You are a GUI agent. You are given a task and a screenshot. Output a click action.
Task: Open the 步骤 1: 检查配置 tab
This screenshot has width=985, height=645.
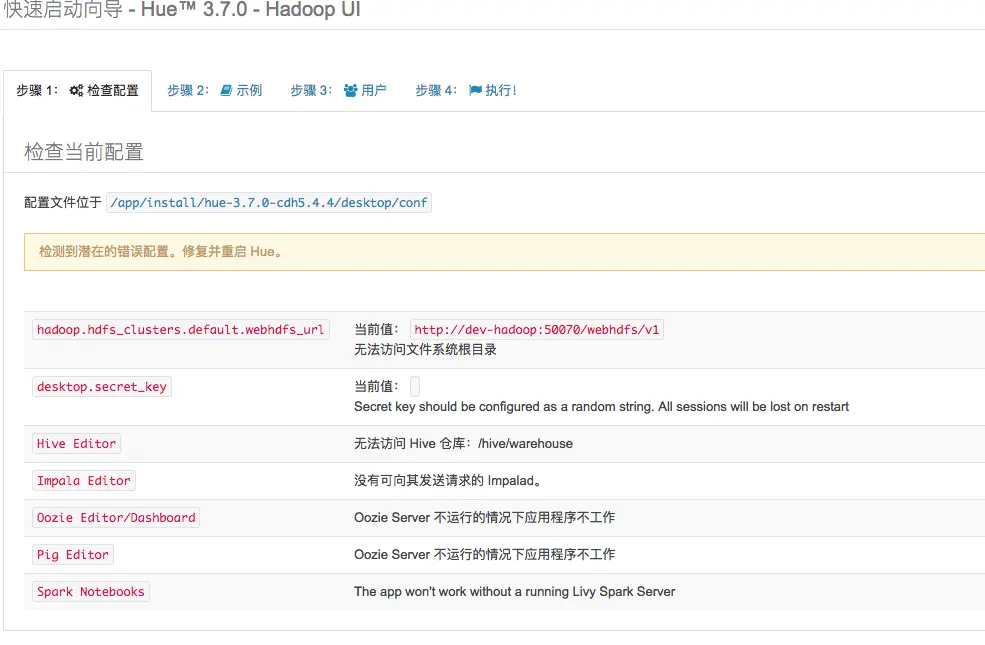[77, 90]
